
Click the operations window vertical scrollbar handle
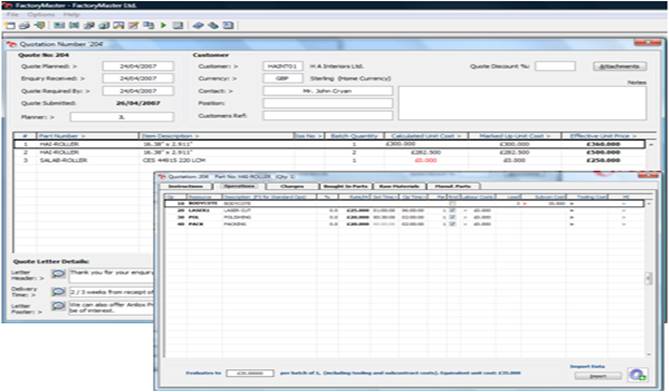point(649,279)
